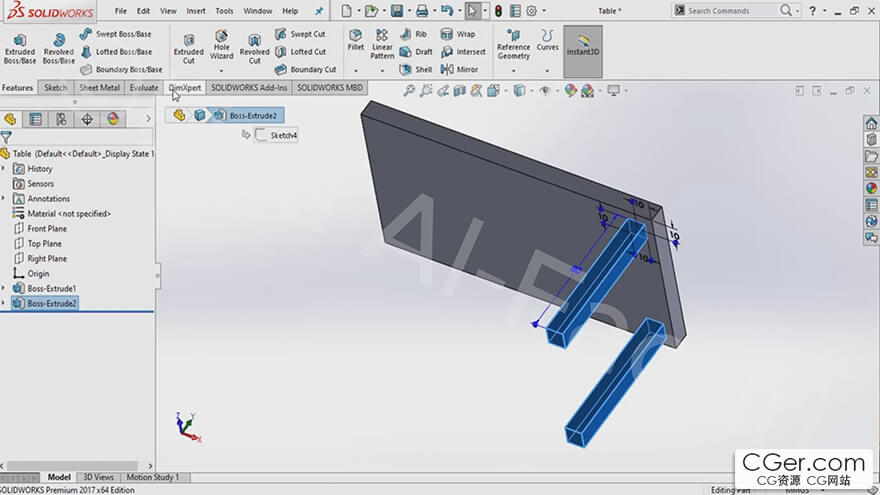Image resolution: width=880 pixels, height=495 pixels.
Task: Expand the History tree node
Action: (x=3, y=168)
